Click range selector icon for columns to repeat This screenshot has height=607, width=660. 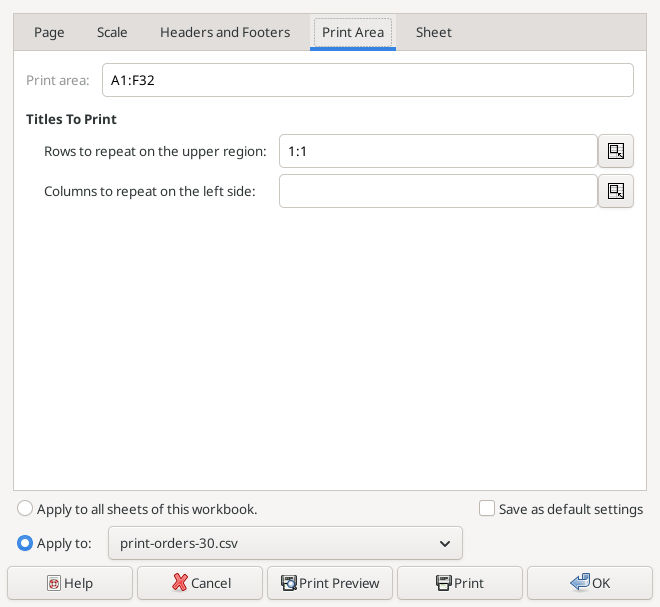[x=615, y=191]
